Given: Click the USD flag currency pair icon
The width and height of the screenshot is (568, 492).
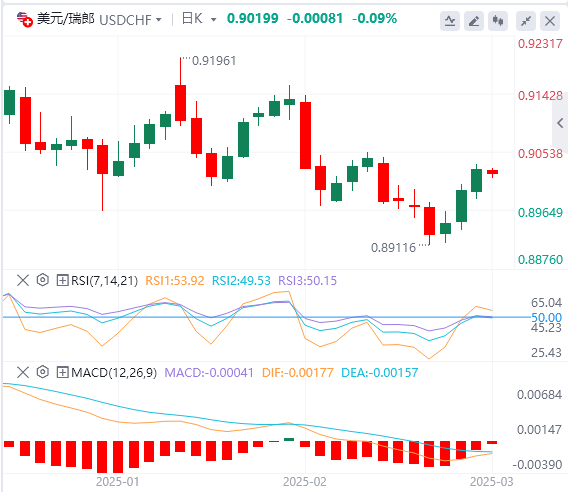Looking at the screenshot, I should [25, 20].
